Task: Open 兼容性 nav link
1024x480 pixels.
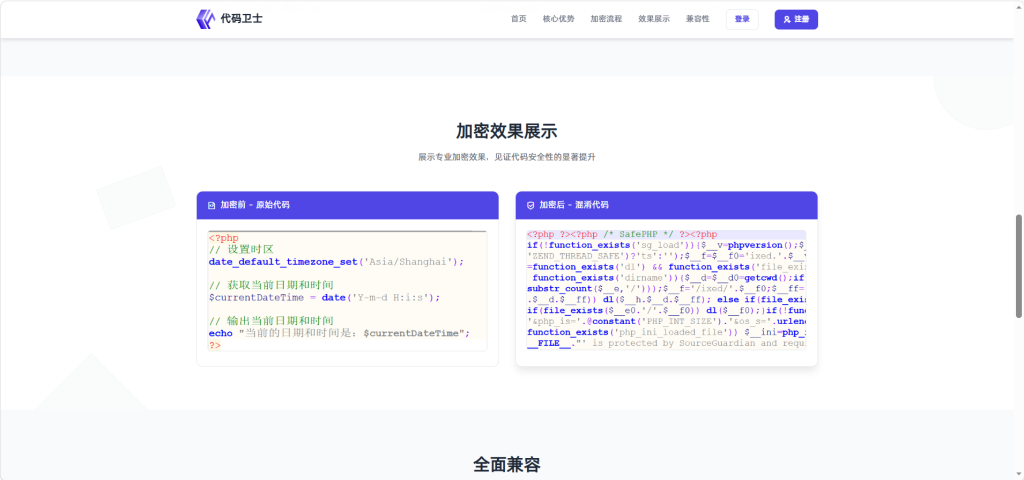Action: click(x=697, y=19)
